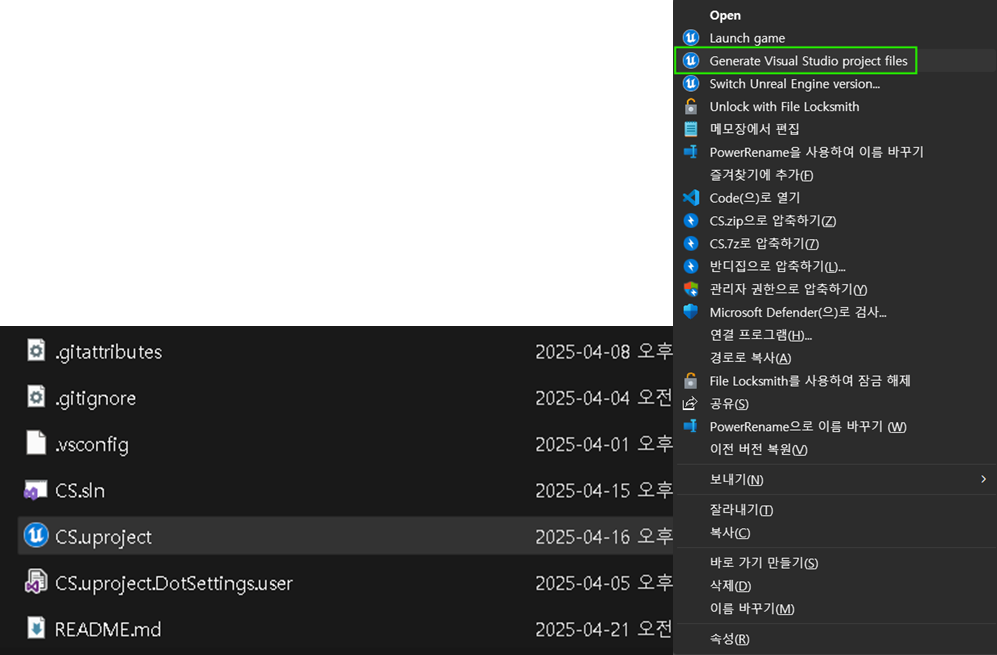Click Bandizip icon beside CS.7z로 압축하기
Viewport: 997px width, 655px height.
691,244
